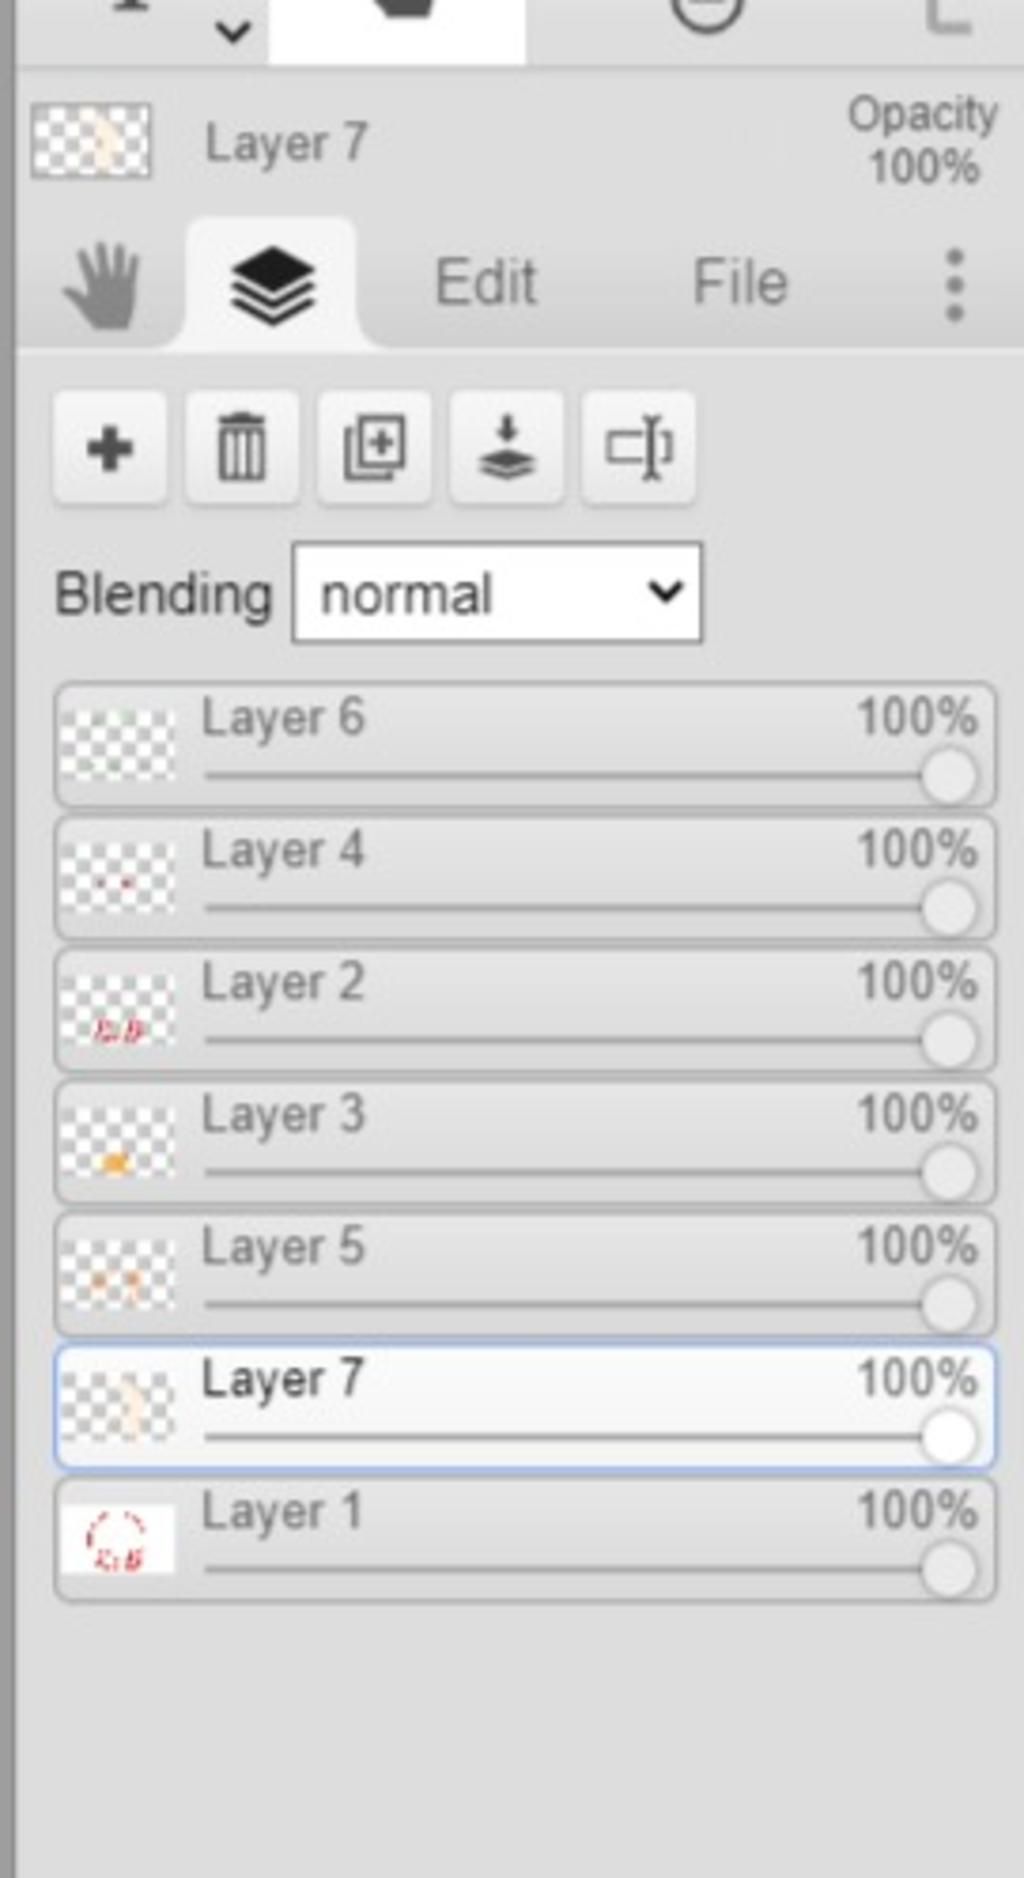Click Layer 3 opacity slider handle
This screenshot has width=1024, height=1878.
click(948, 1172)
